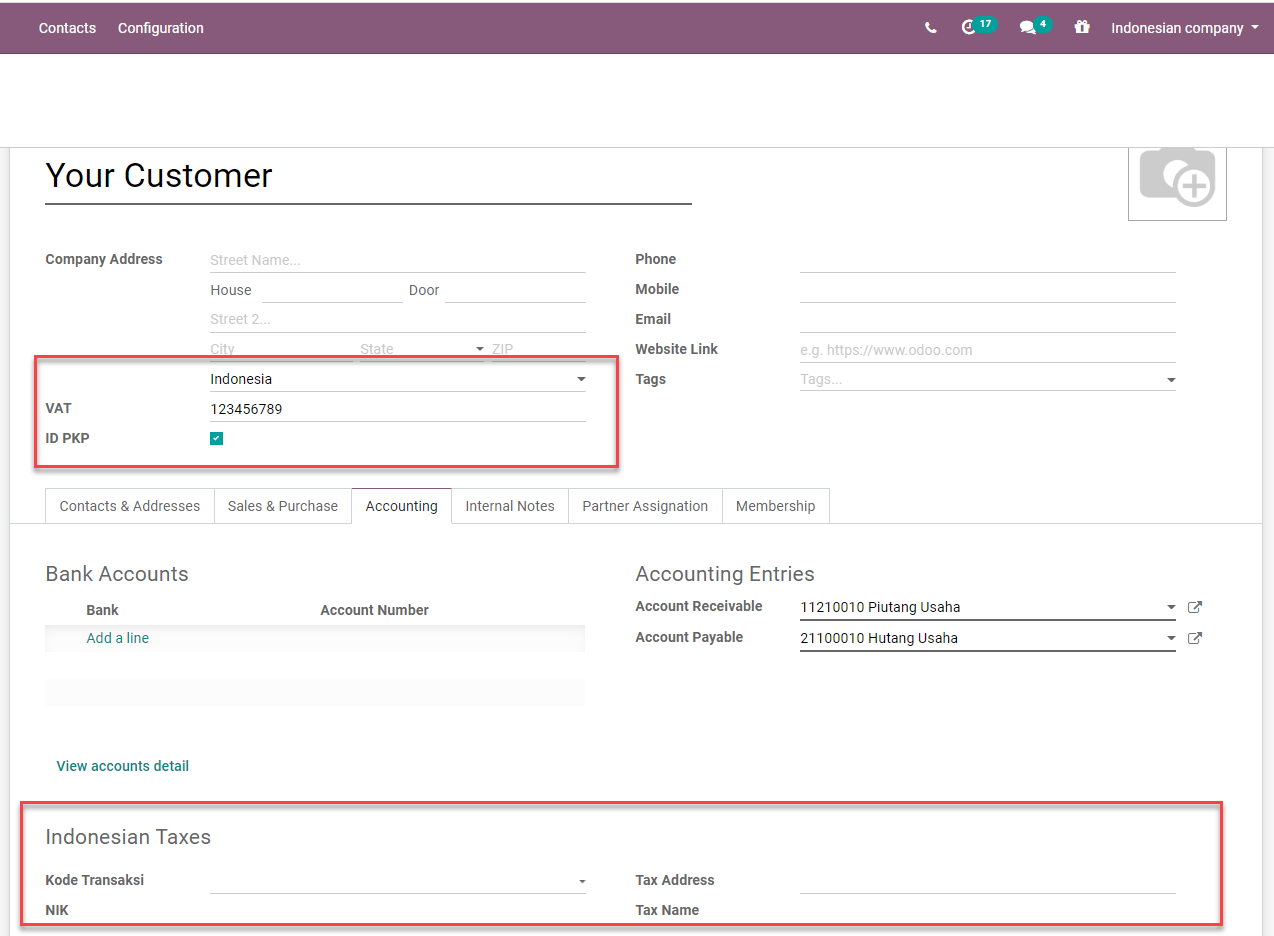Click the phone icon in top bar
Image resolution: width=1274 pixels, height=936 pixels.
pyautogui.click(x=931, y=28)
